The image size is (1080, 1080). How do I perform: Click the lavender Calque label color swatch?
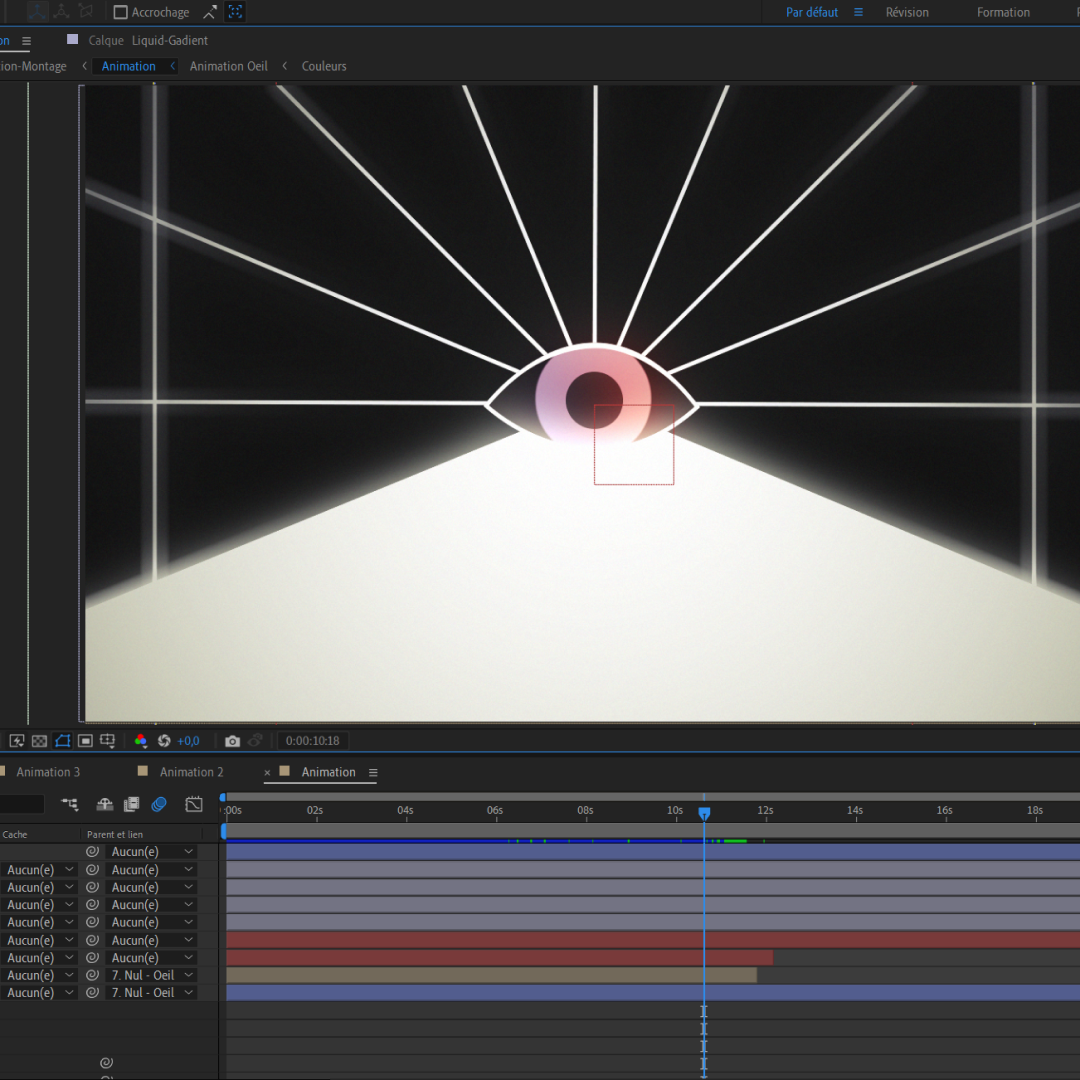tap(72, 39)
